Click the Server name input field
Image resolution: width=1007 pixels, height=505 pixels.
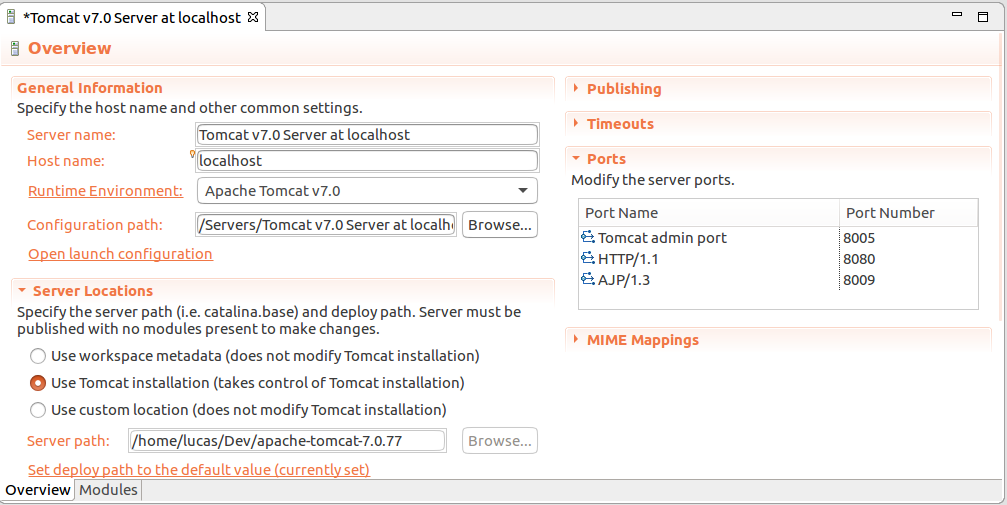pos(367,135)
